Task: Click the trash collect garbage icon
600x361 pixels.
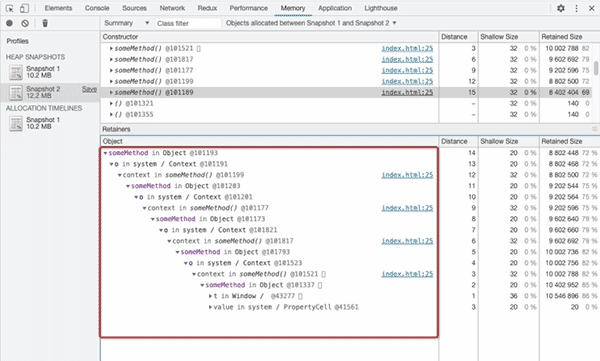Action: (x=45, y=23)
